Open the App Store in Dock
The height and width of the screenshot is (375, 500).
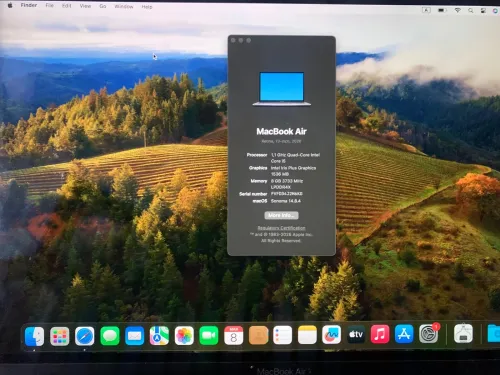tap(404, 334)
